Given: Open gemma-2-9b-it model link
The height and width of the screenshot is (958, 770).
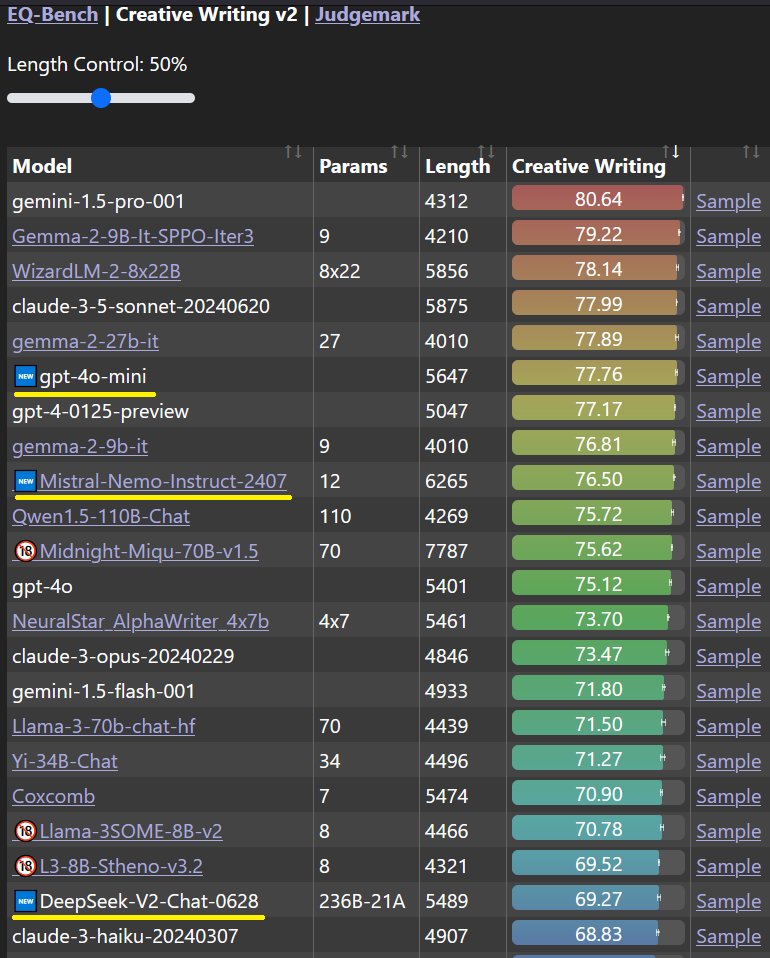Looking at the screenshot, I should (x=79, y=446).
